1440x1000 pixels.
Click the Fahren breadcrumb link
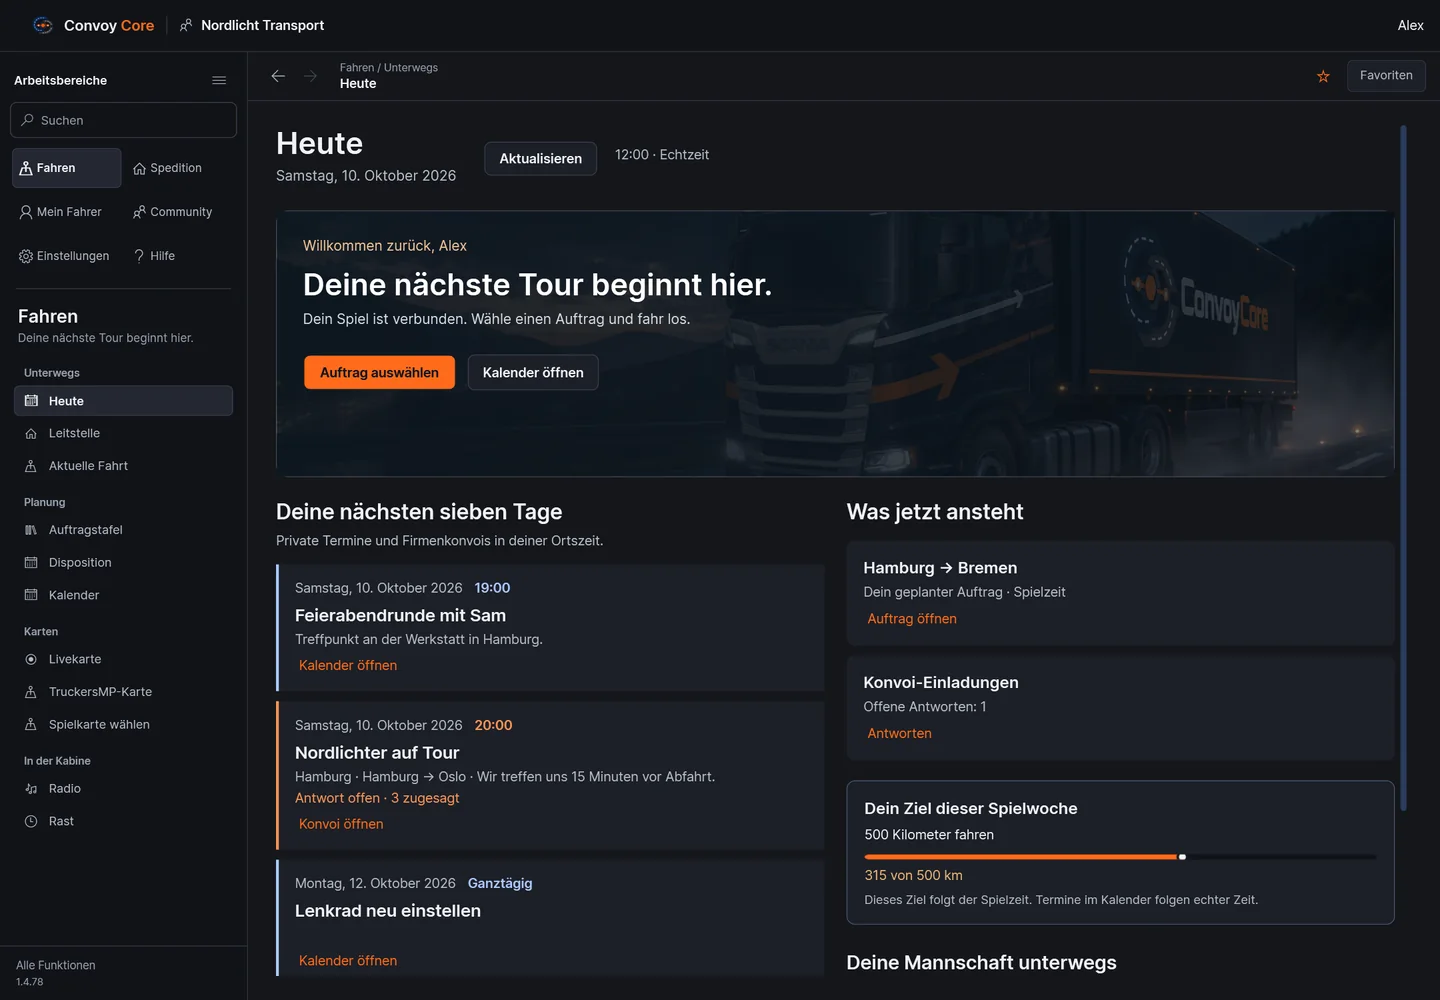click(x=357, y=68)
